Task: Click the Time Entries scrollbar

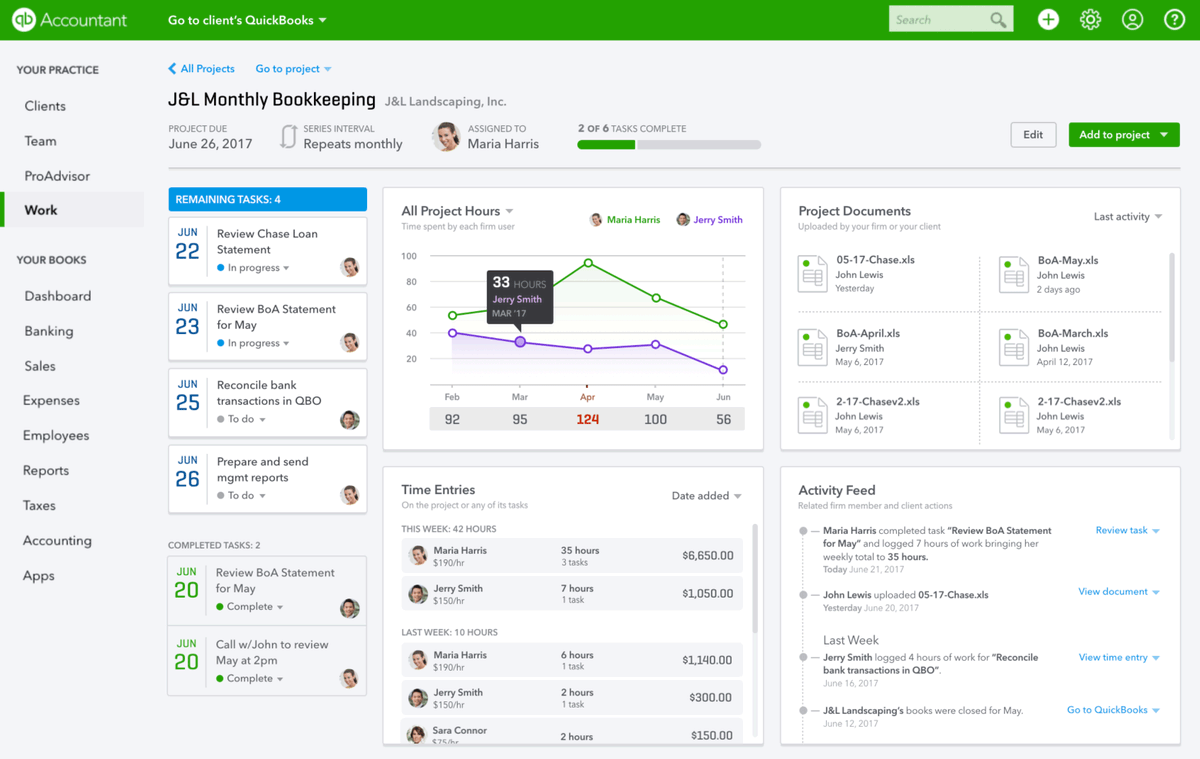Action: click(x=755, y=578)
